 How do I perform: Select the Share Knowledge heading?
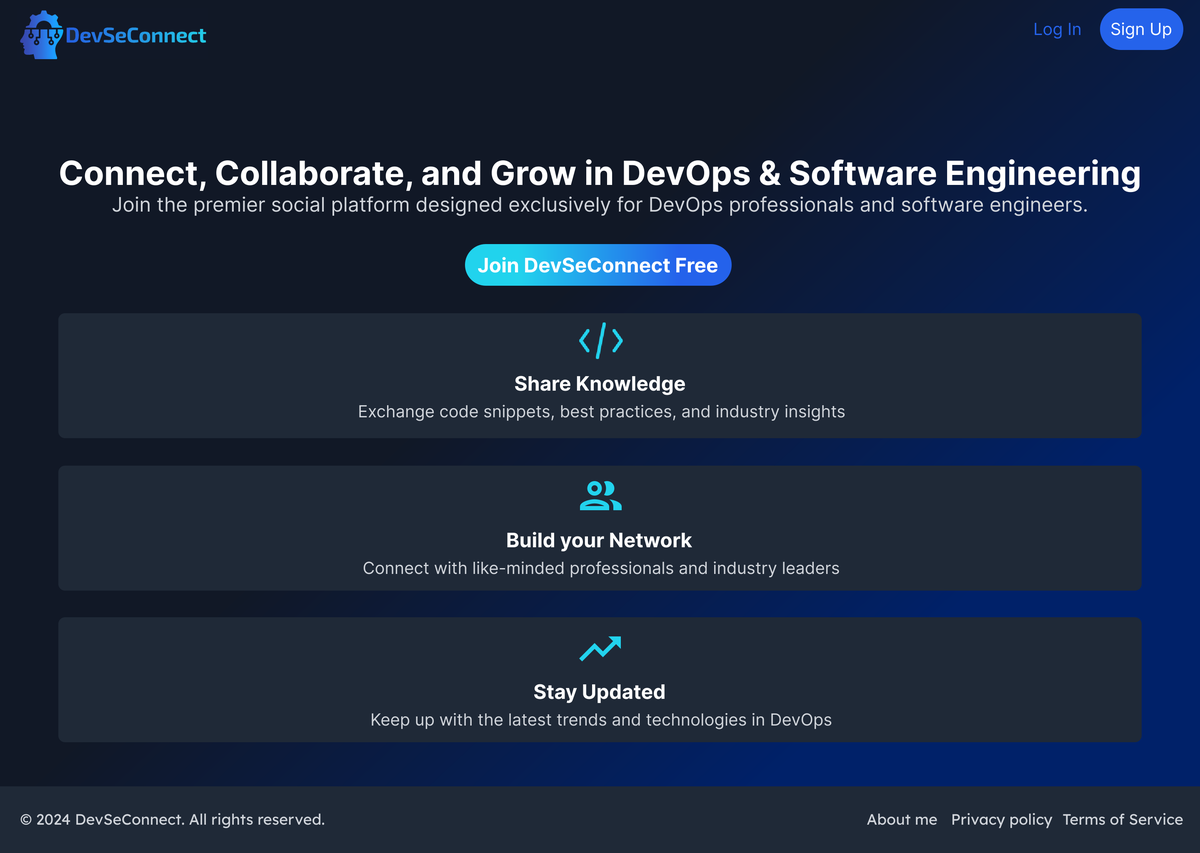[600, 384]
